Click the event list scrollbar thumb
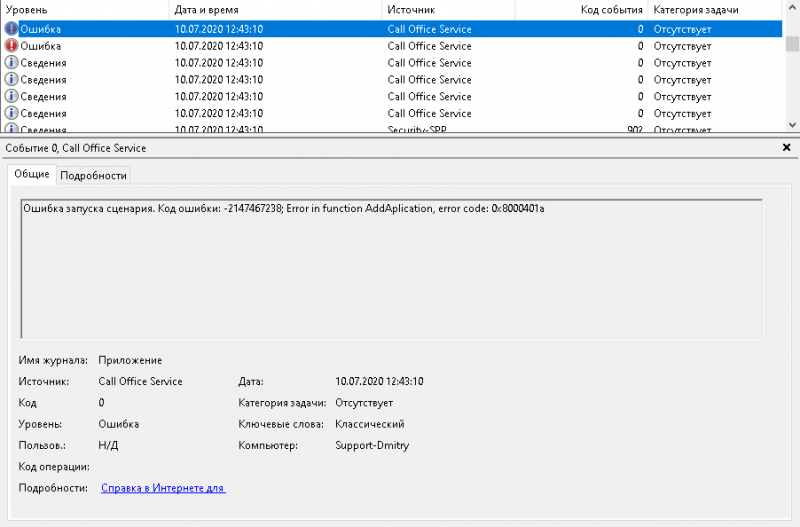This screenshot has height=527, width=800. (x=792, y=44)
